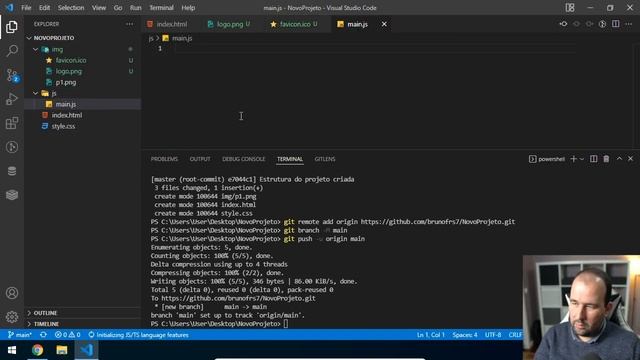The width and height of the screenshot is (640, 360).
Task: Split the editor to the right
Action: click(x=616, y=24)
